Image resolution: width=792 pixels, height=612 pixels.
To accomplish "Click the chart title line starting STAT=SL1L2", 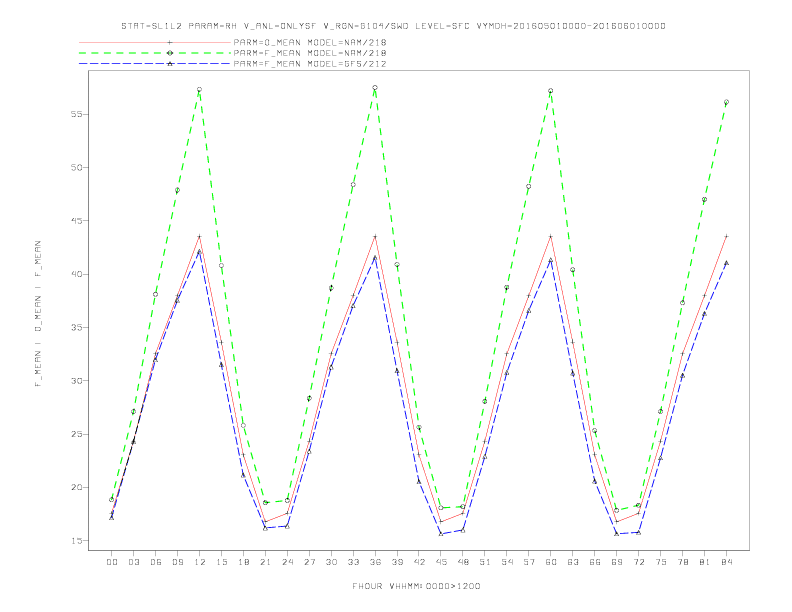I will pos(393,26).
